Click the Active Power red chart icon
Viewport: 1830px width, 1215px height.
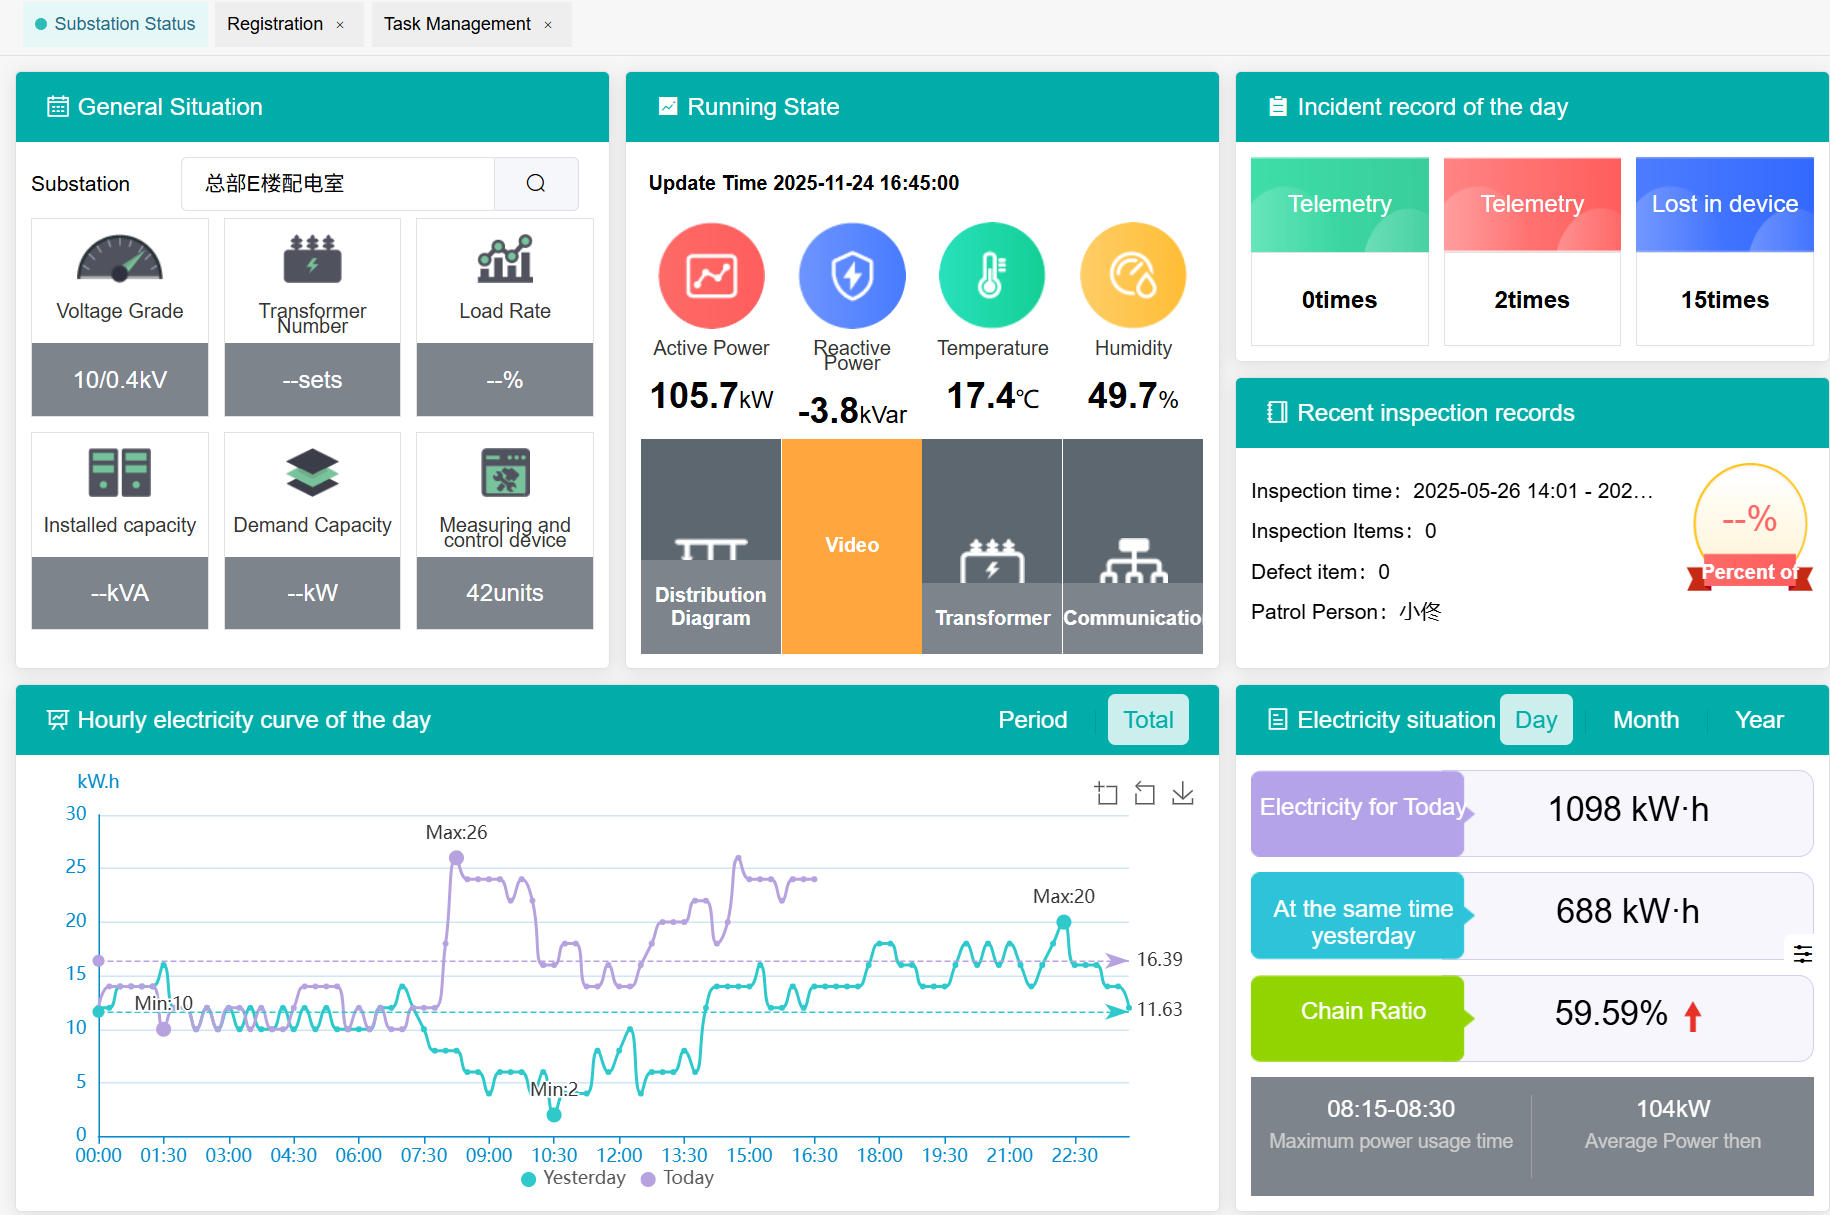click(711, 276)
